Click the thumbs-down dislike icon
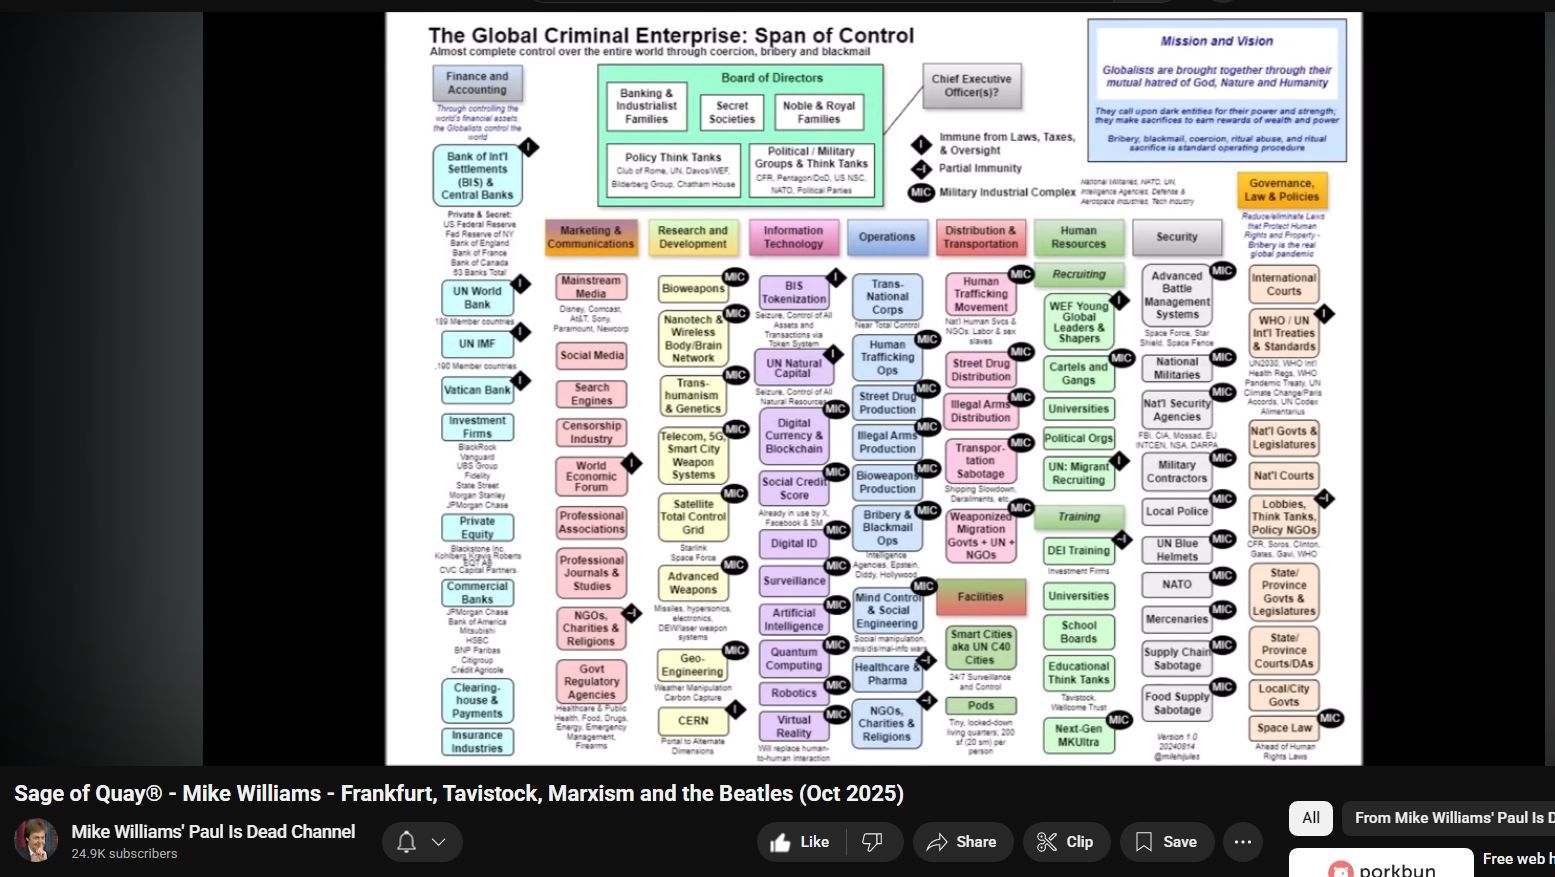 pos(872,842)
